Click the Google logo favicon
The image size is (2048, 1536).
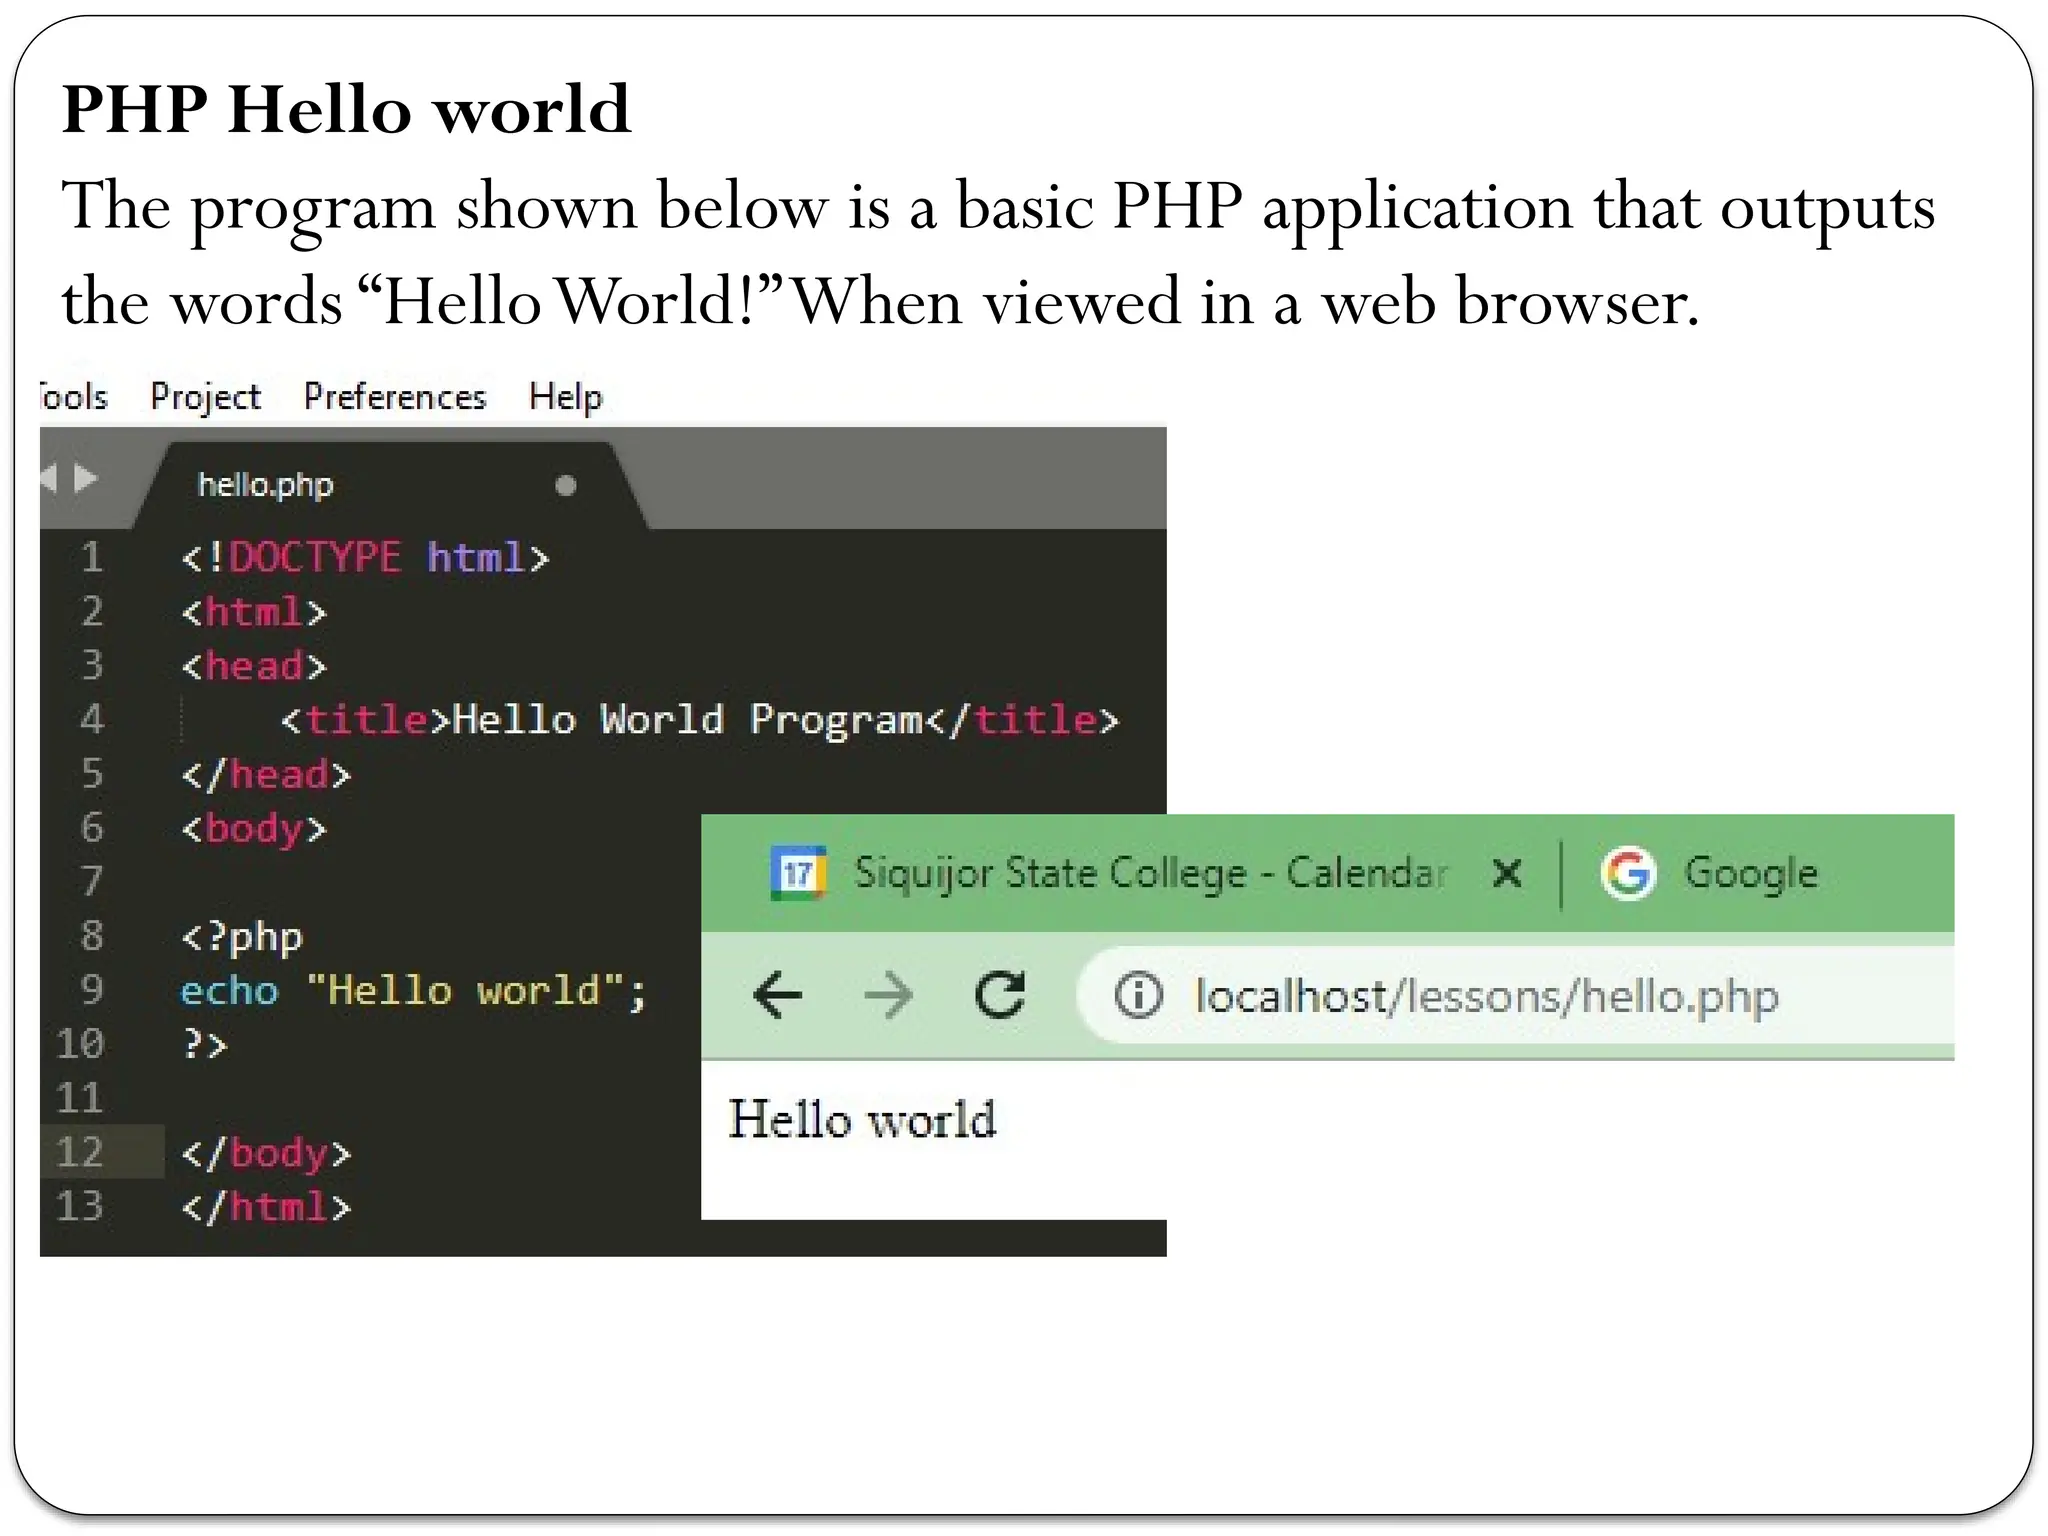click(1628, 873)
